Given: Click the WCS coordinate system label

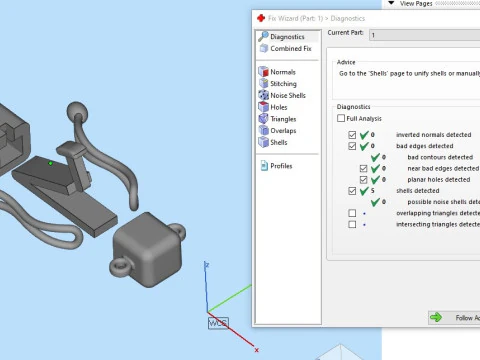Looking at the screenshot, I should (218, 323).
